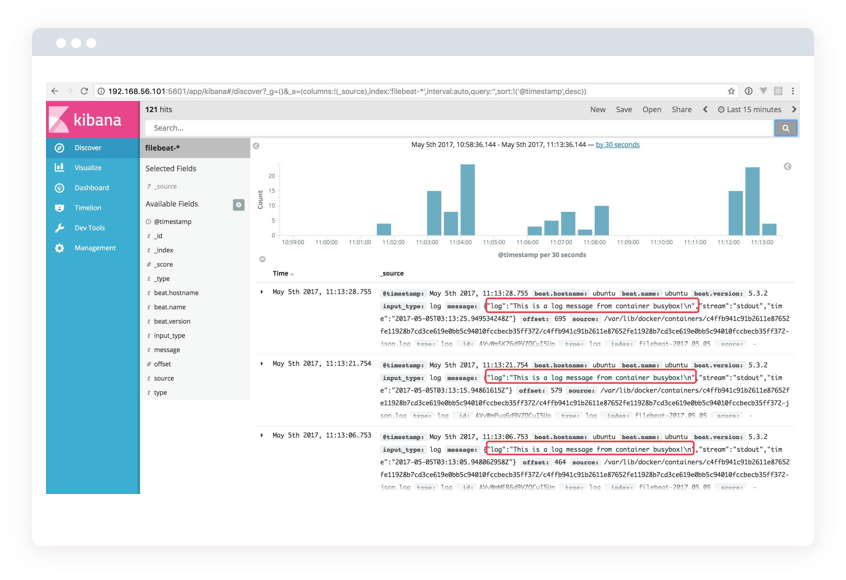
Task: Expand the 11:13:06.753 log row
Action: (x=262, y=435)
